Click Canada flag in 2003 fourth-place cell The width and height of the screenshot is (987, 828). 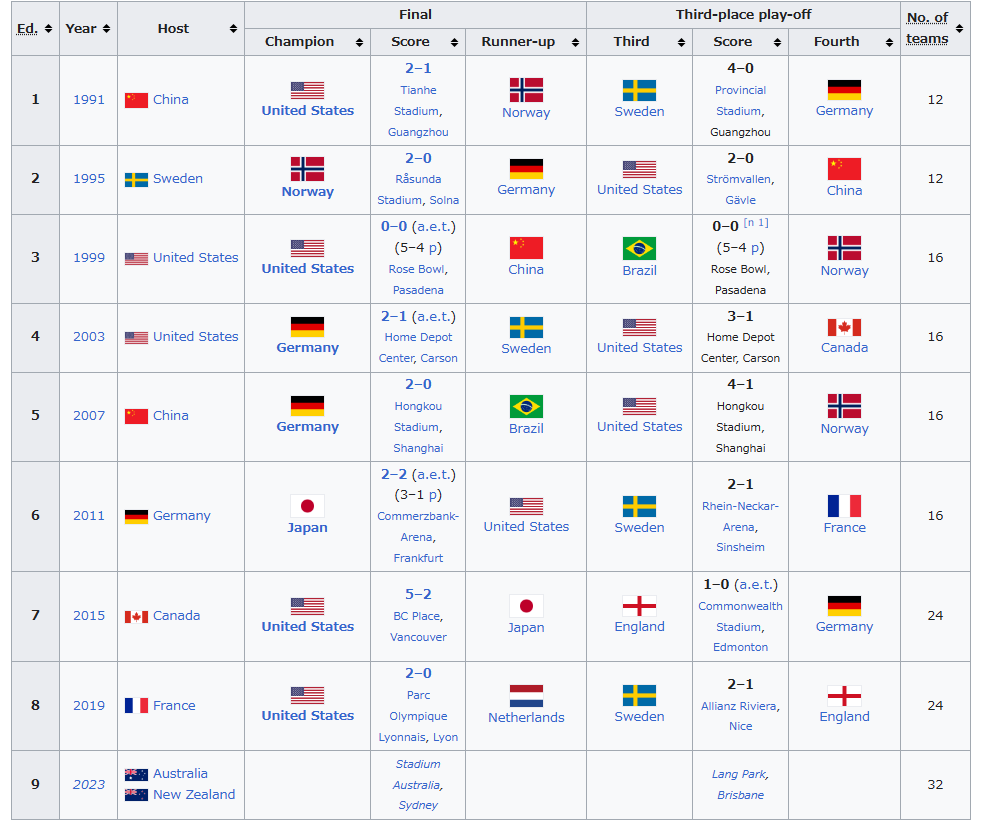click(844, 327)
